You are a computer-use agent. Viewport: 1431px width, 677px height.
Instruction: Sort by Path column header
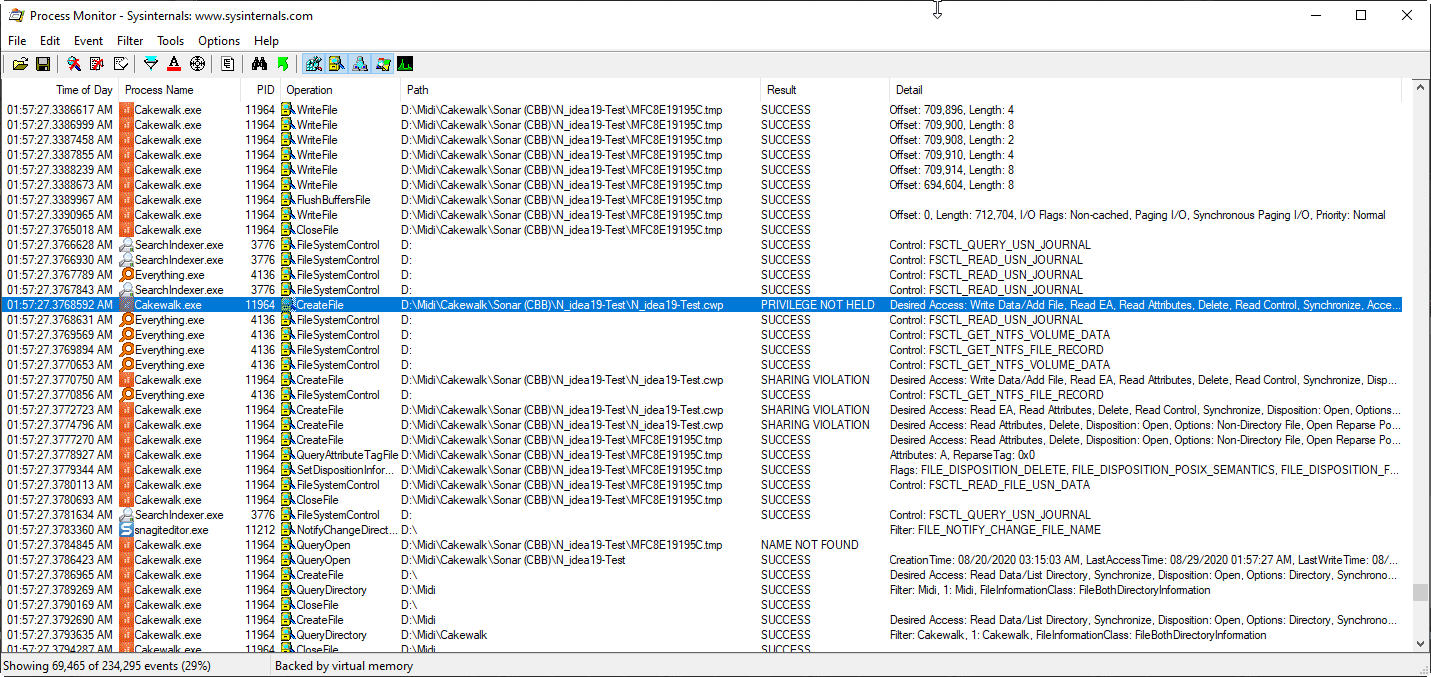point(580,90)
